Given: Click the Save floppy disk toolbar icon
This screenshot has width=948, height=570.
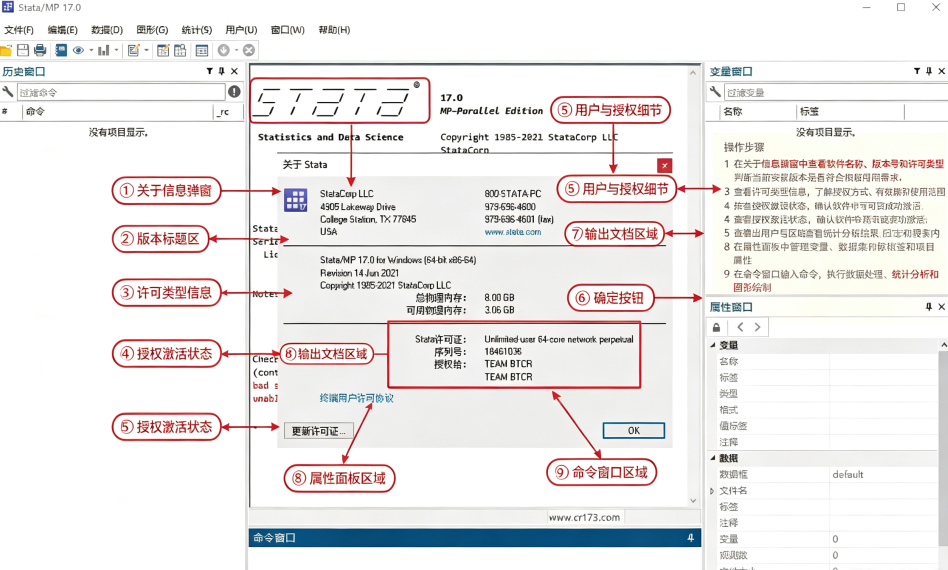Looking at the screenshot, I should [23, 50].
